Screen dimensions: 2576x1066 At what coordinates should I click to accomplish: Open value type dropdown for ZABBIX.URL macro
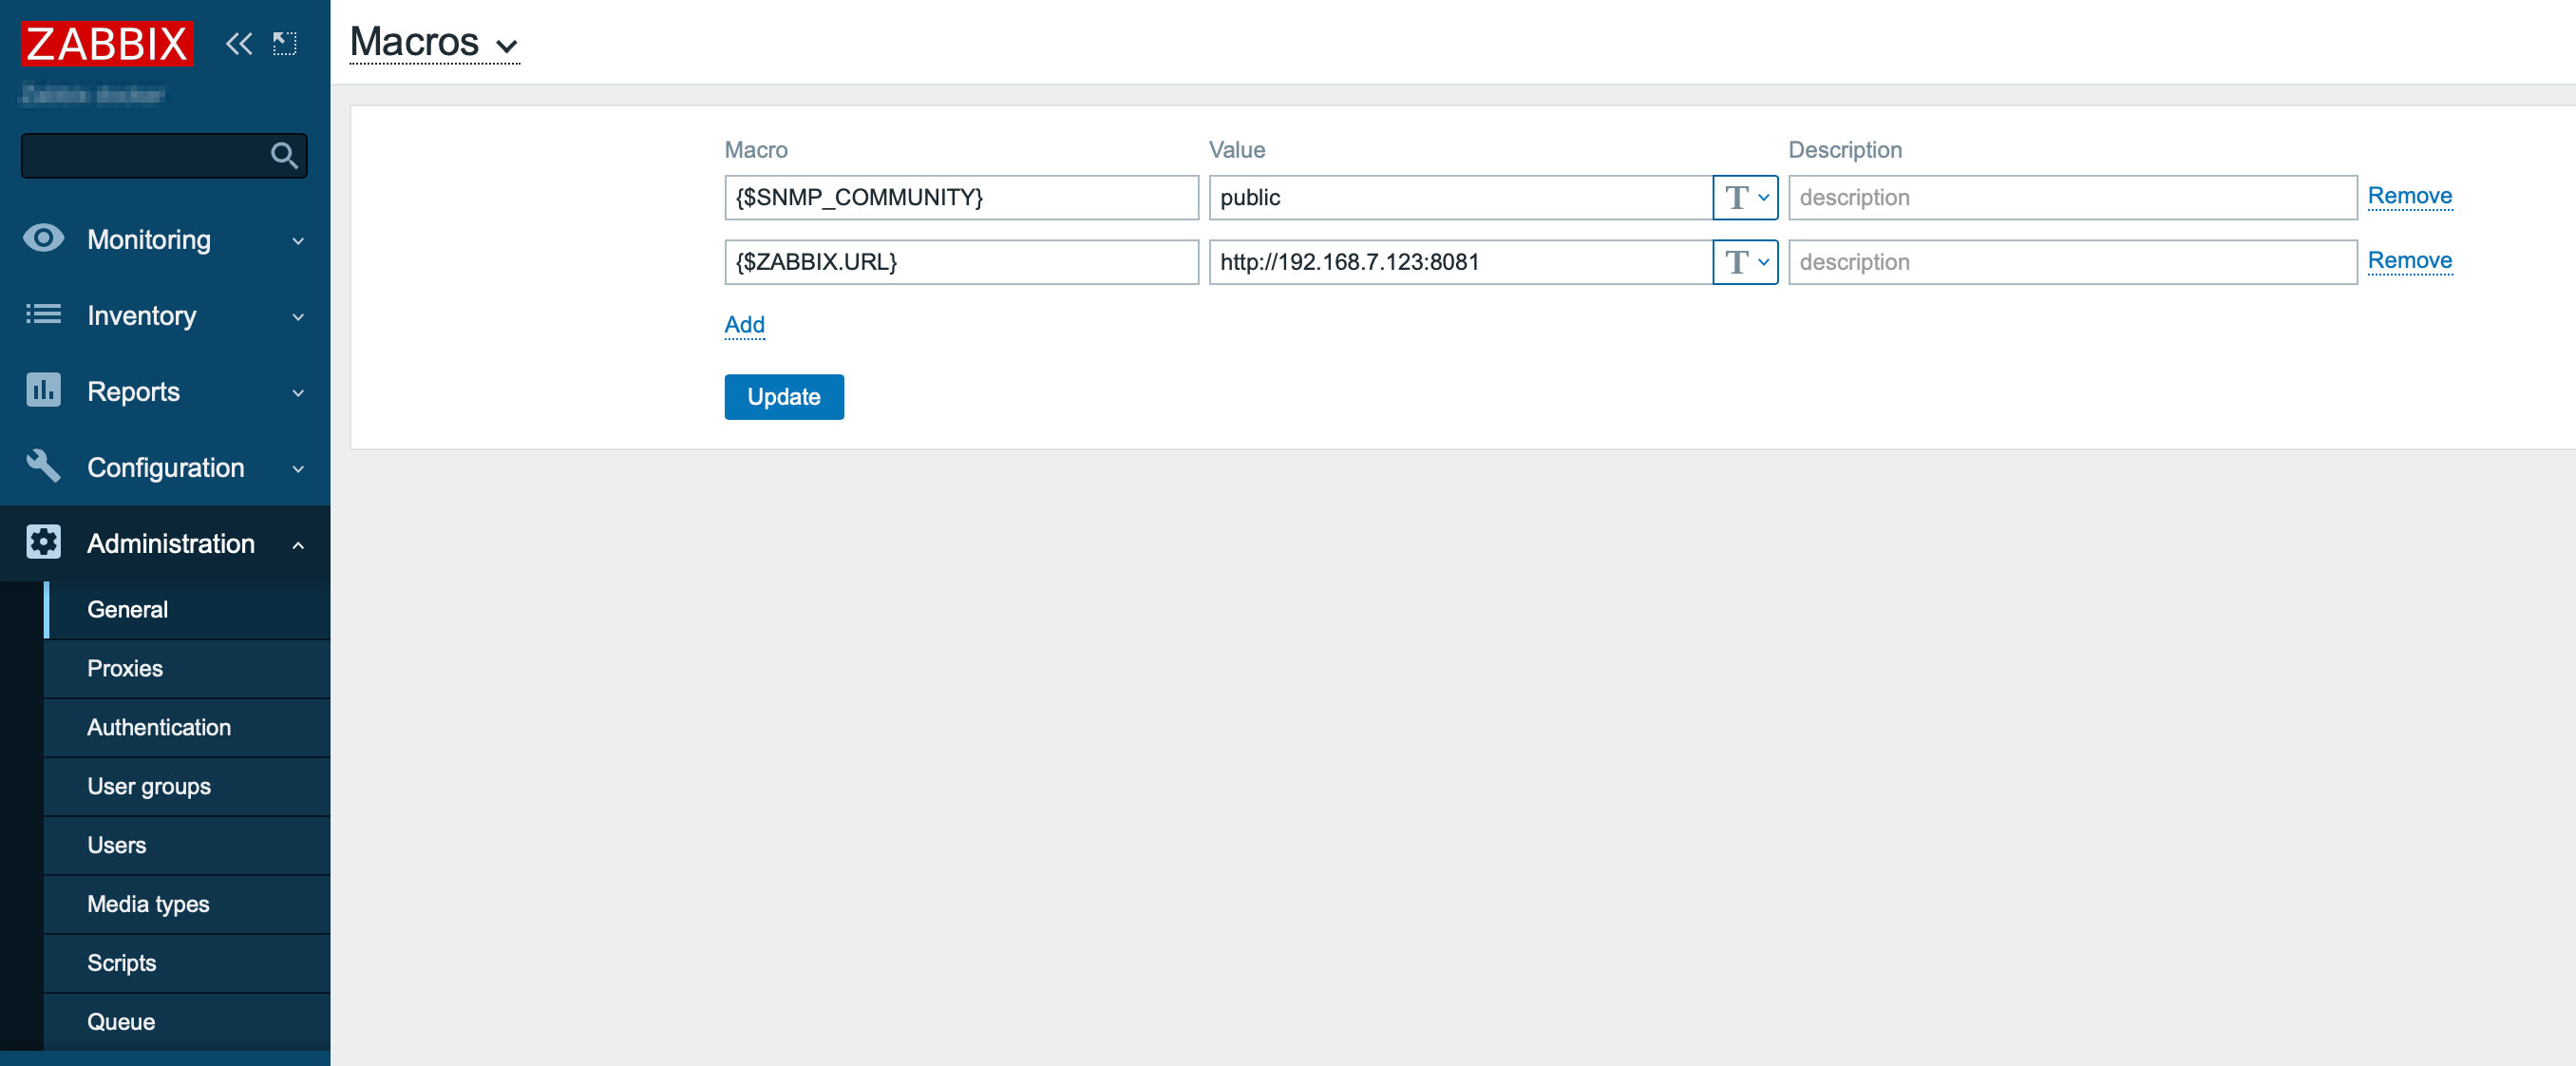(x=1745, y=262)
